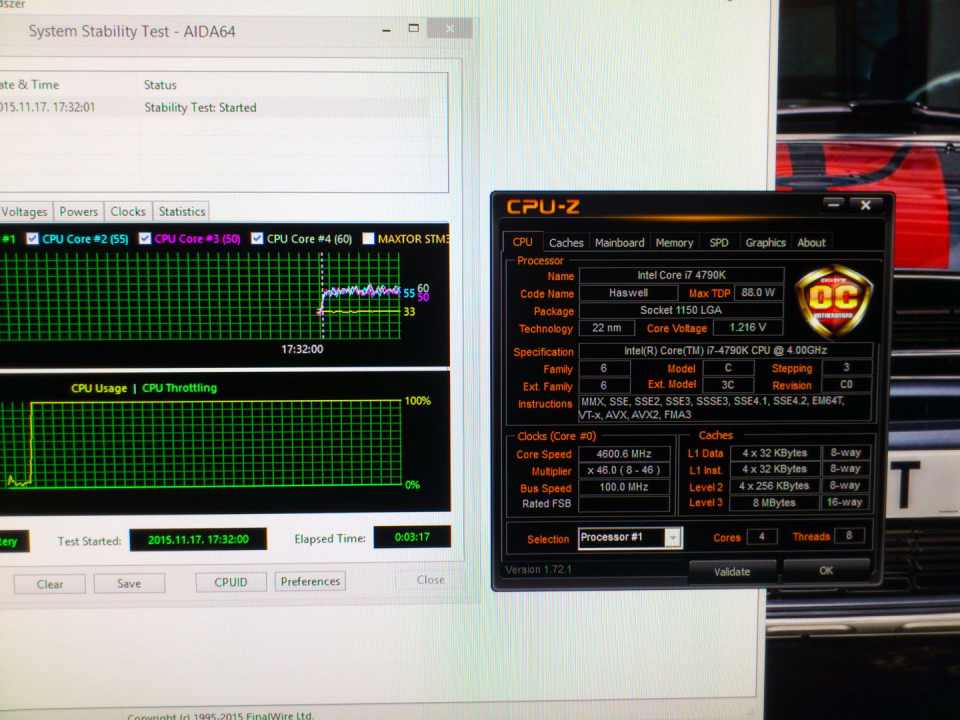
Task: Click the Threads 8 value in CPU-Z
Action: pyautogui.click(x=849, y=536)
